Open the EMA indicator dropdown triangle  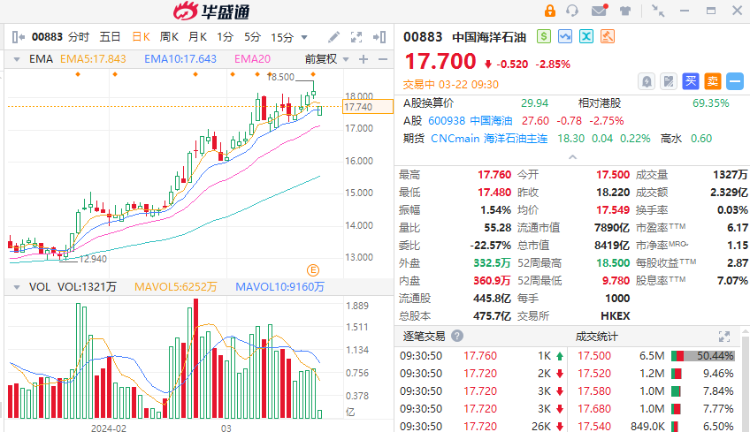pyautogui.click(x=17, y=59)
